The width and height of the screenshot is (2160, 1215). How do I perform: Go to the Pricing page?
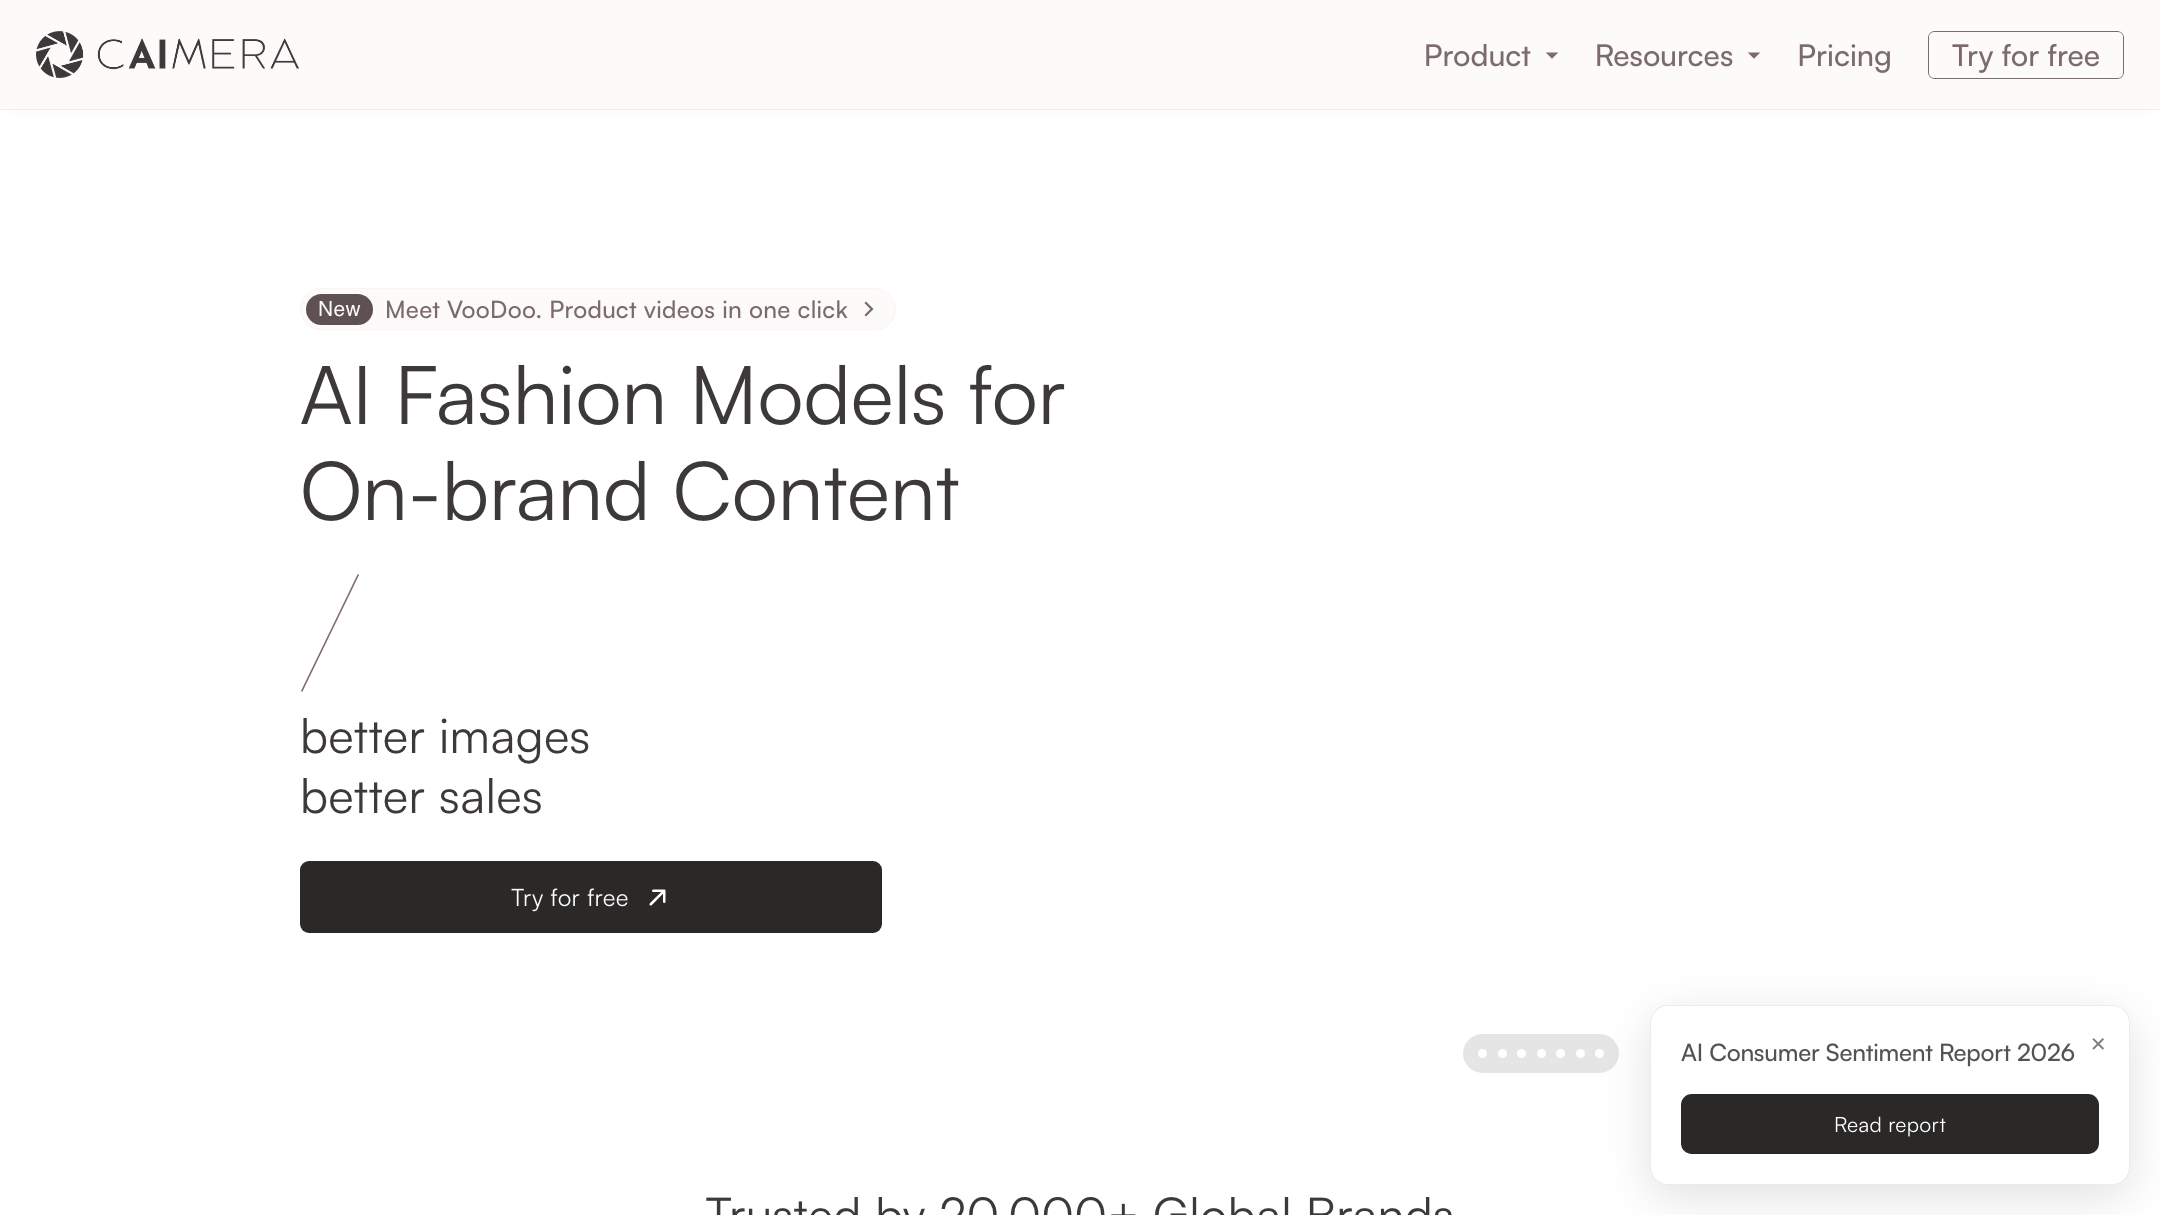(1844, 56)
